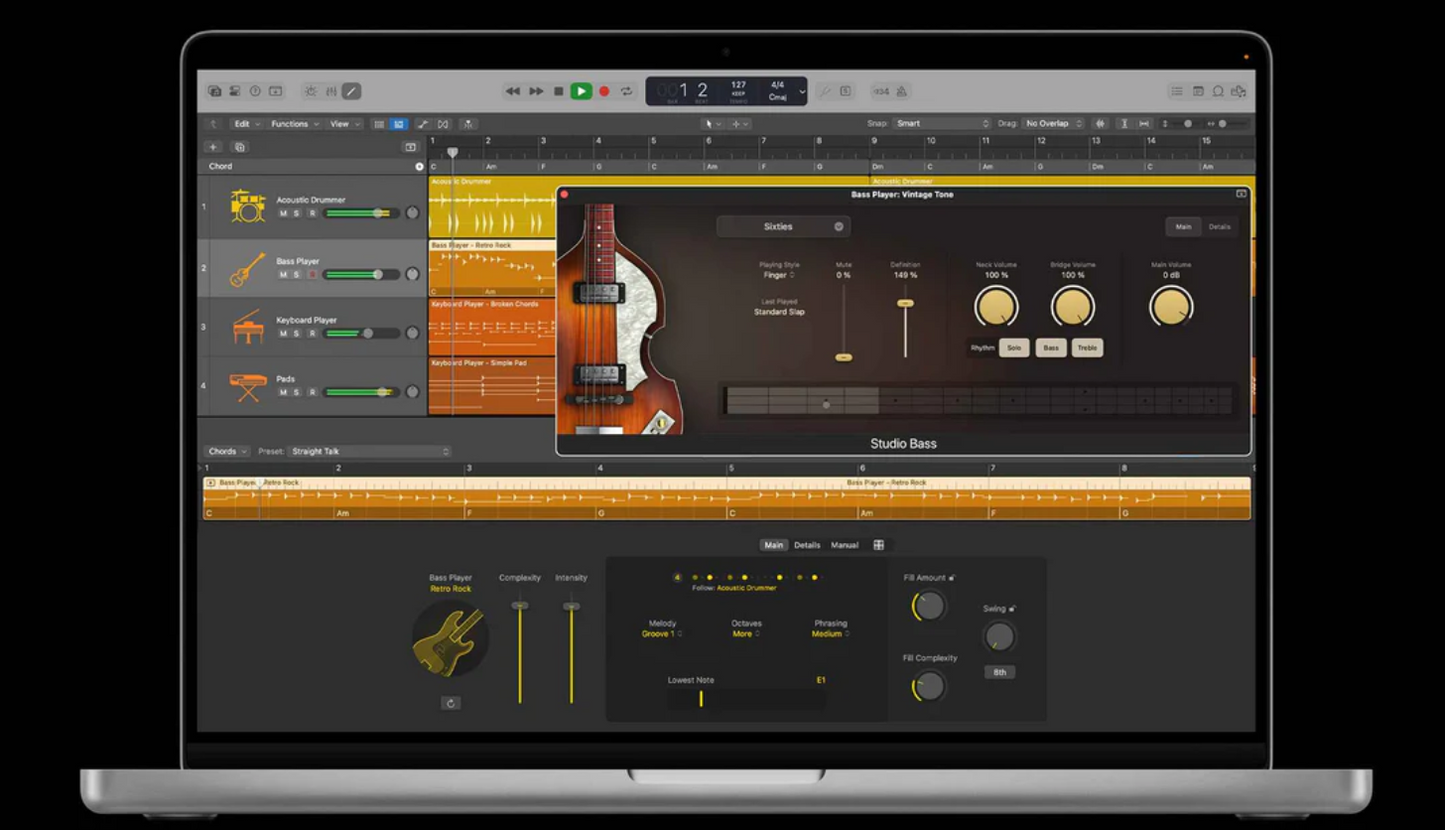Select the Mixer icon in the control bar
This screenshot has width=1445, height=830.
coord(331,90)
